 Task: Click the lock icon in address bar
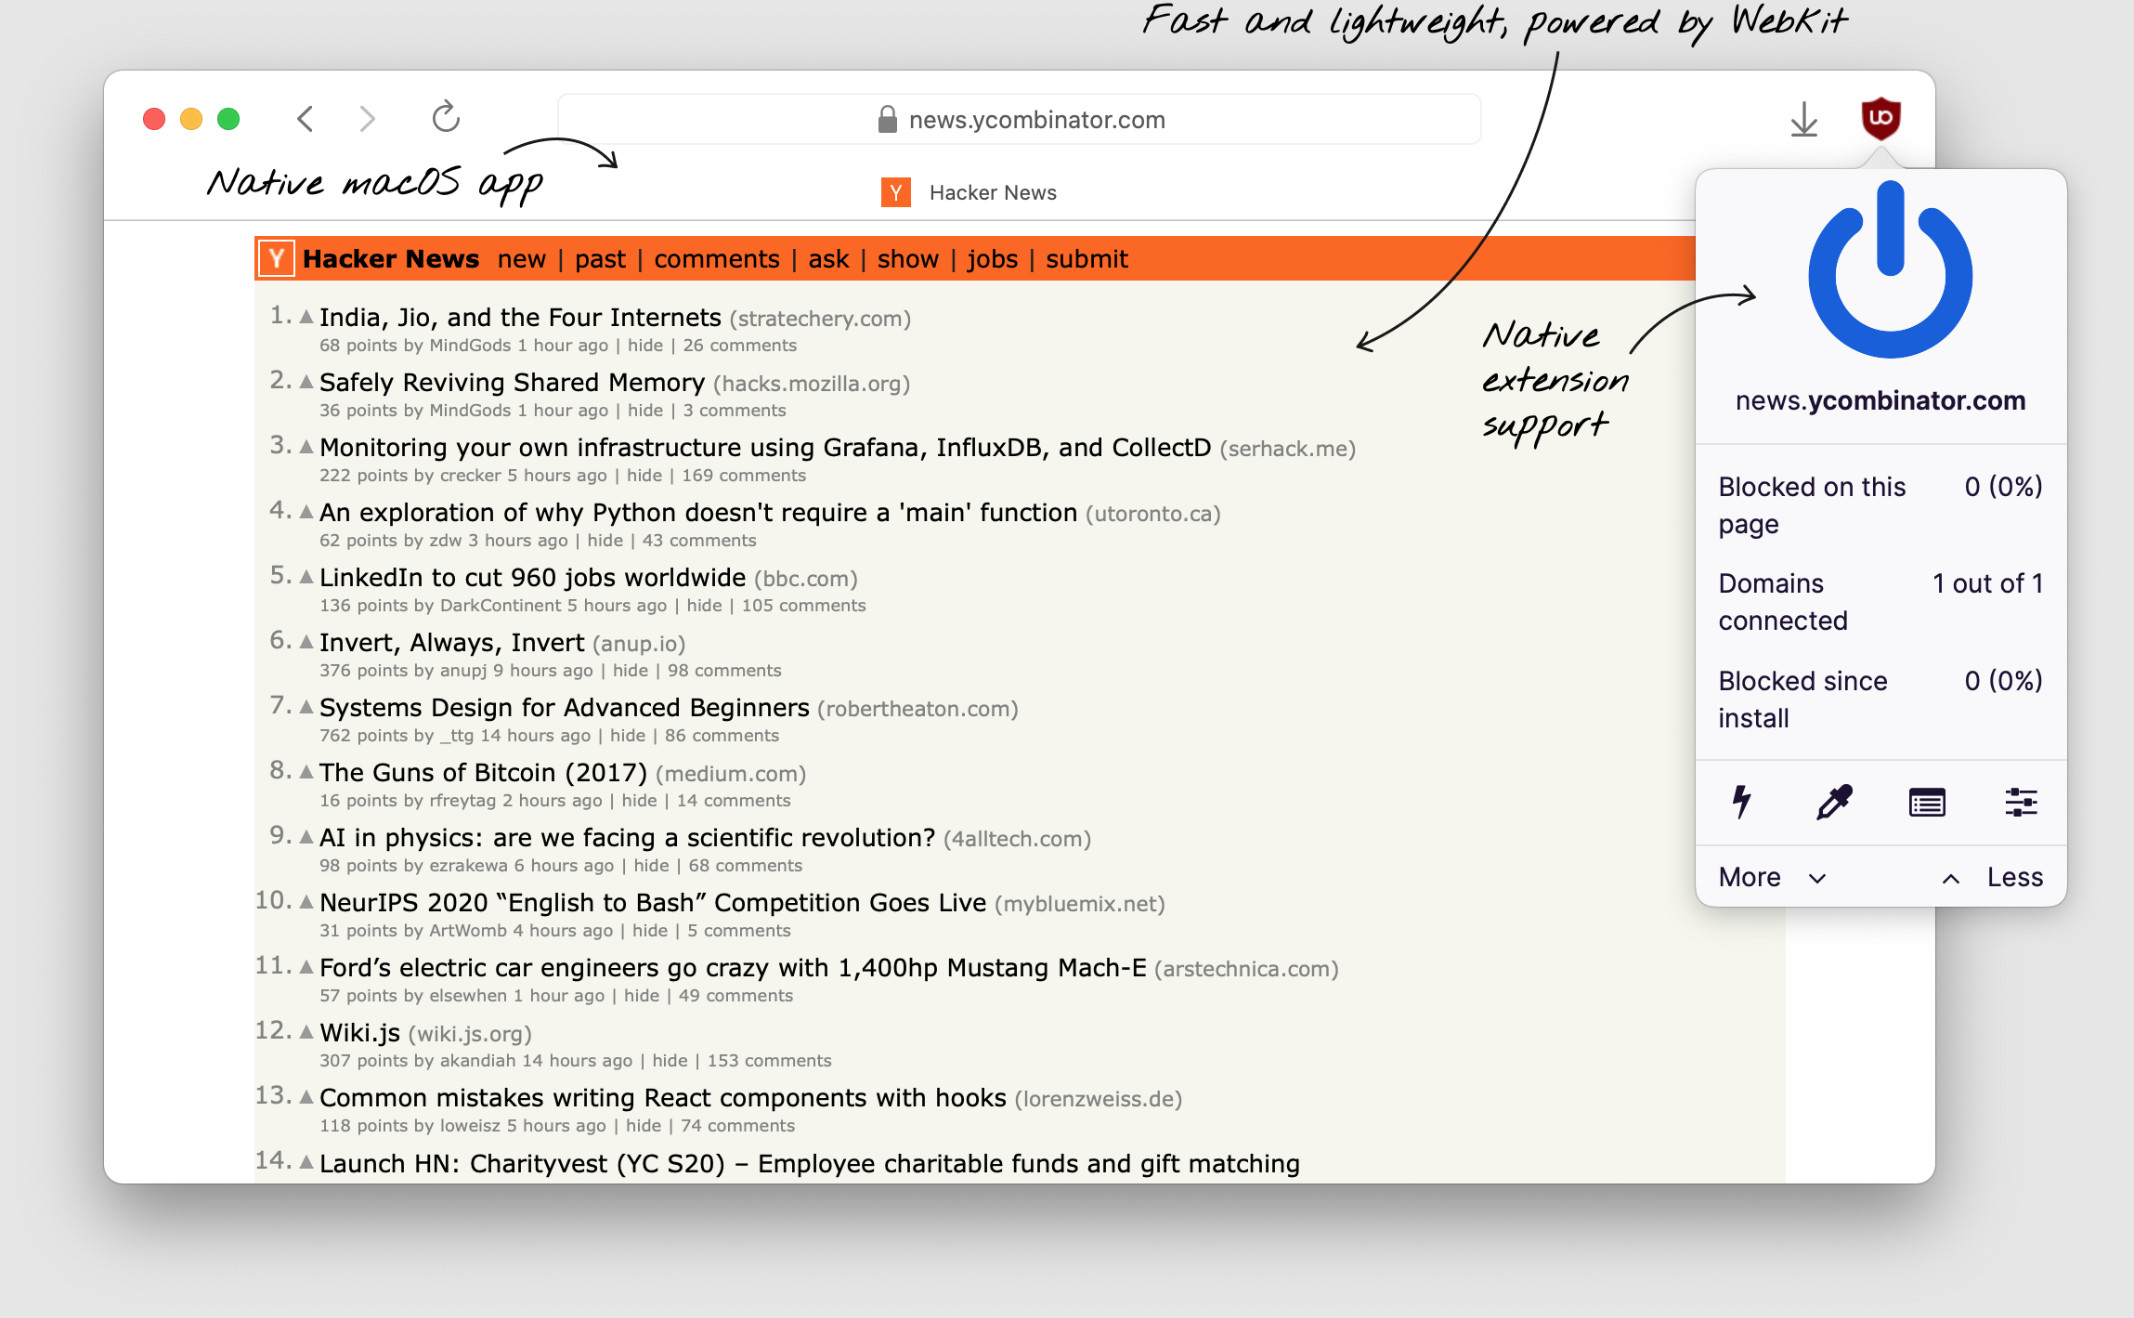click(x=887, y=120)
